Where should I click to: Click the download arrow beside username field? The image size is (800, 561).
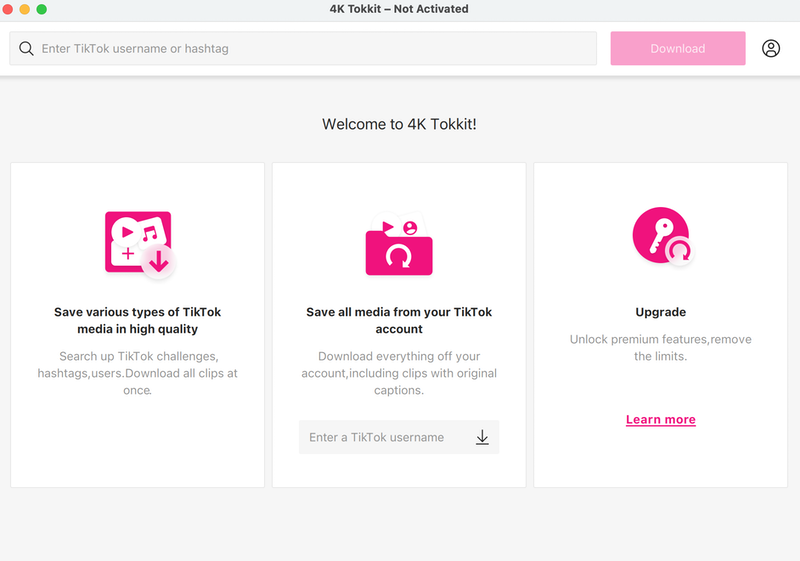click(x=482, y=437)
